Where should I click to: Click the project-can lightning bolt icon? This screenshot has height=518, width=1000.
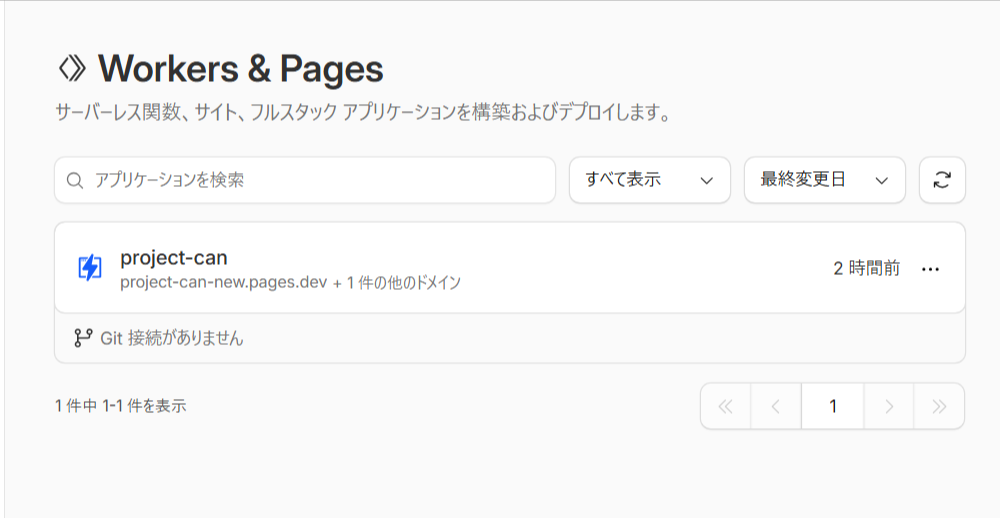(x=90, y=268)
